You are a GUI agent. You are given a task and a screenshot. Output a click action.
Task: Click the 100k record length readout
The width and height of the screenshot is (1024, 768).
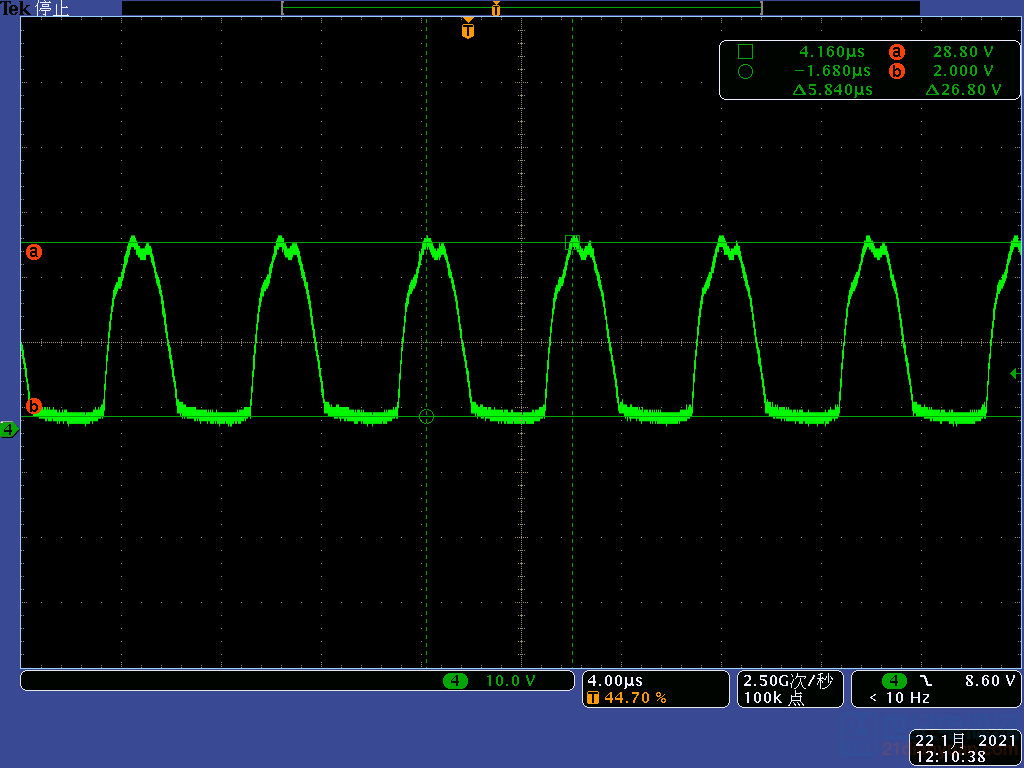click(774, 697)
